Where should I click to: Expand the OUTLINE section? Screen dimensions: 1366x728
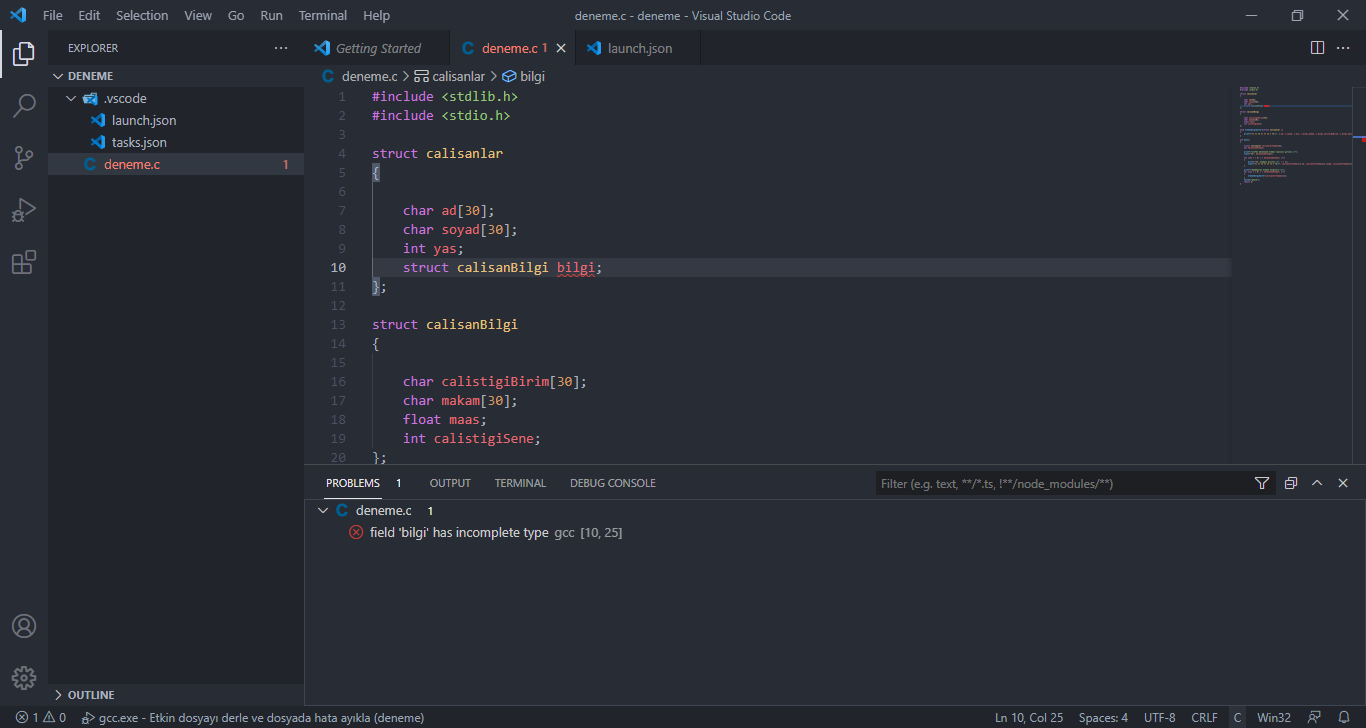[58, 695]
